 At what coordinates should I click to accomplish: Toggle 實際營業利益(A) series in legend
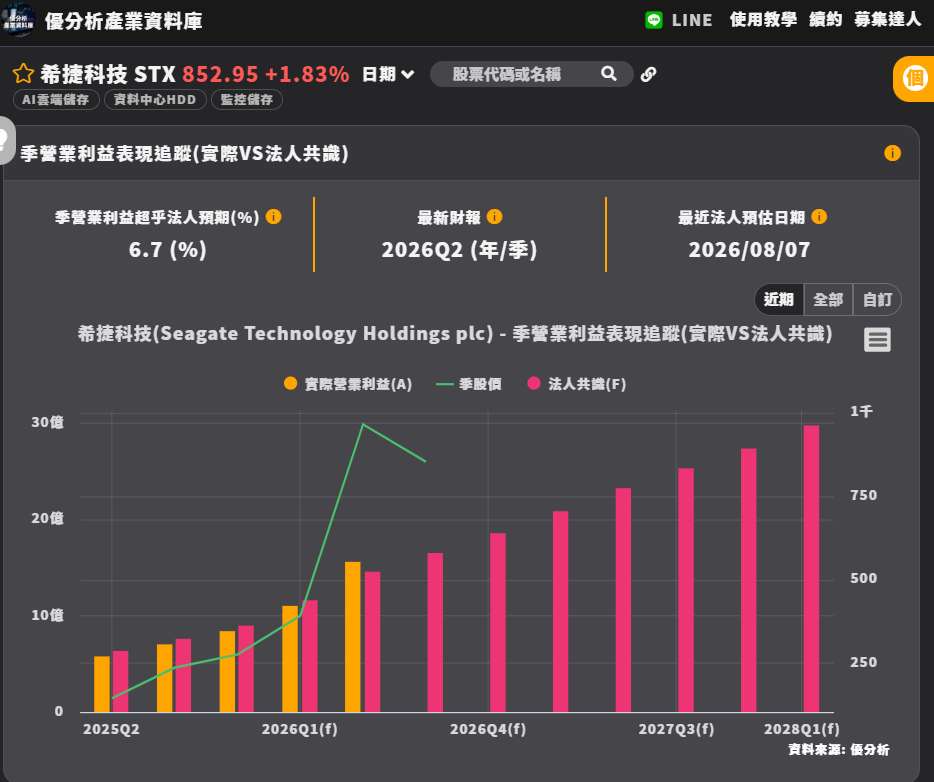point(348,384)
